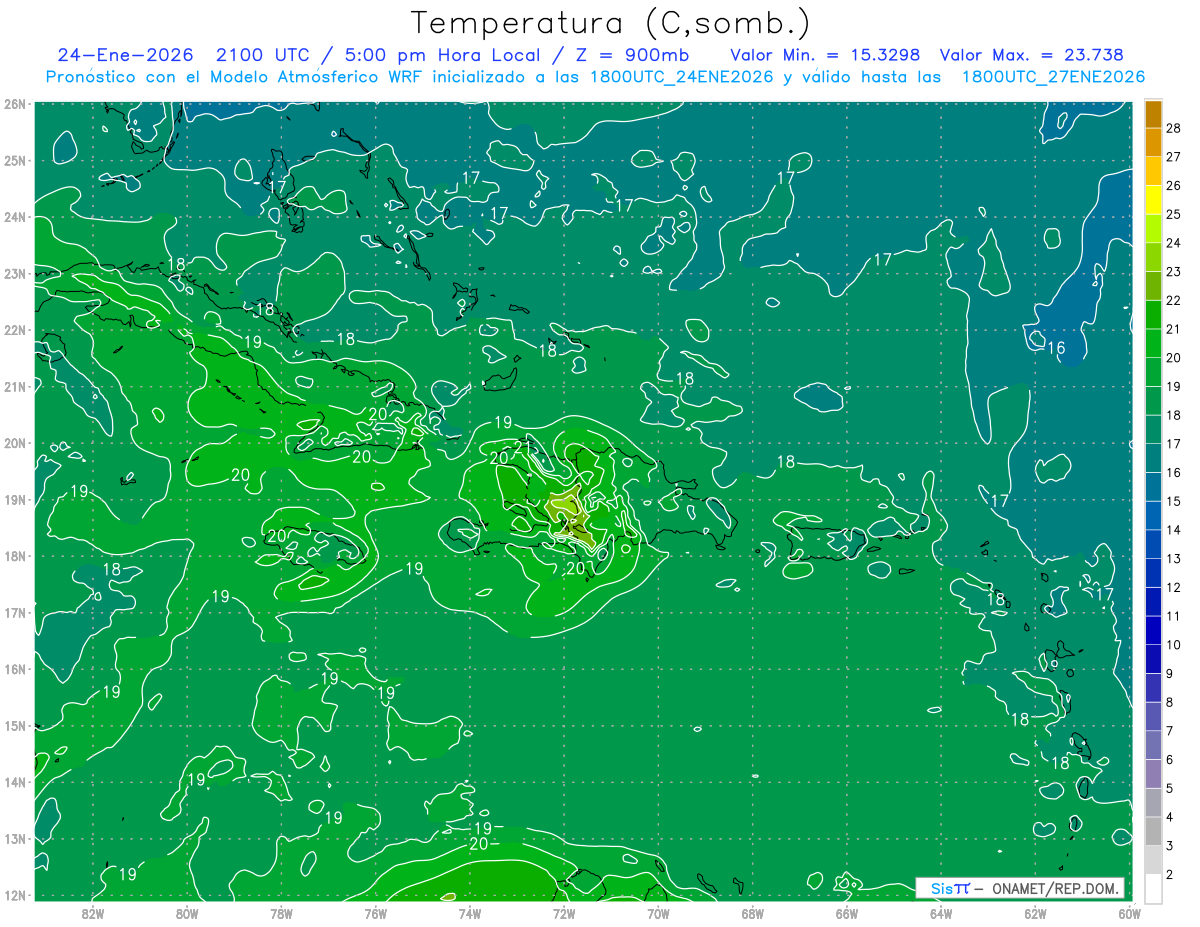Click the 24N latitude axis label
The height and width of the screenshot is (927, 1200).
pos(14,217)
